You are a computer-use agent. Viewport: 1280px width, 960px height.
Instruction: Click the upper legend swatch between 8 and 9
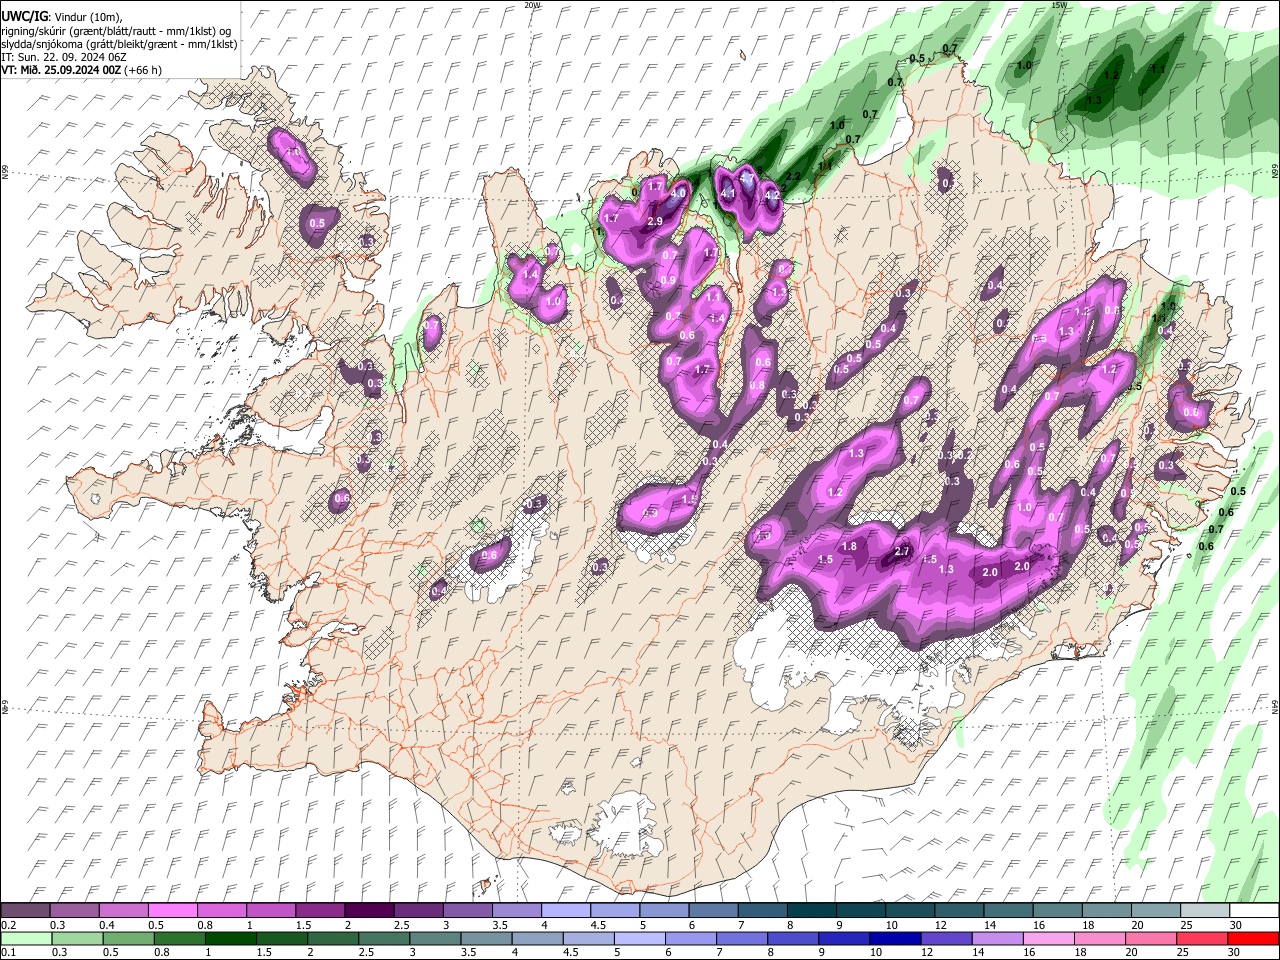(812, 911)
